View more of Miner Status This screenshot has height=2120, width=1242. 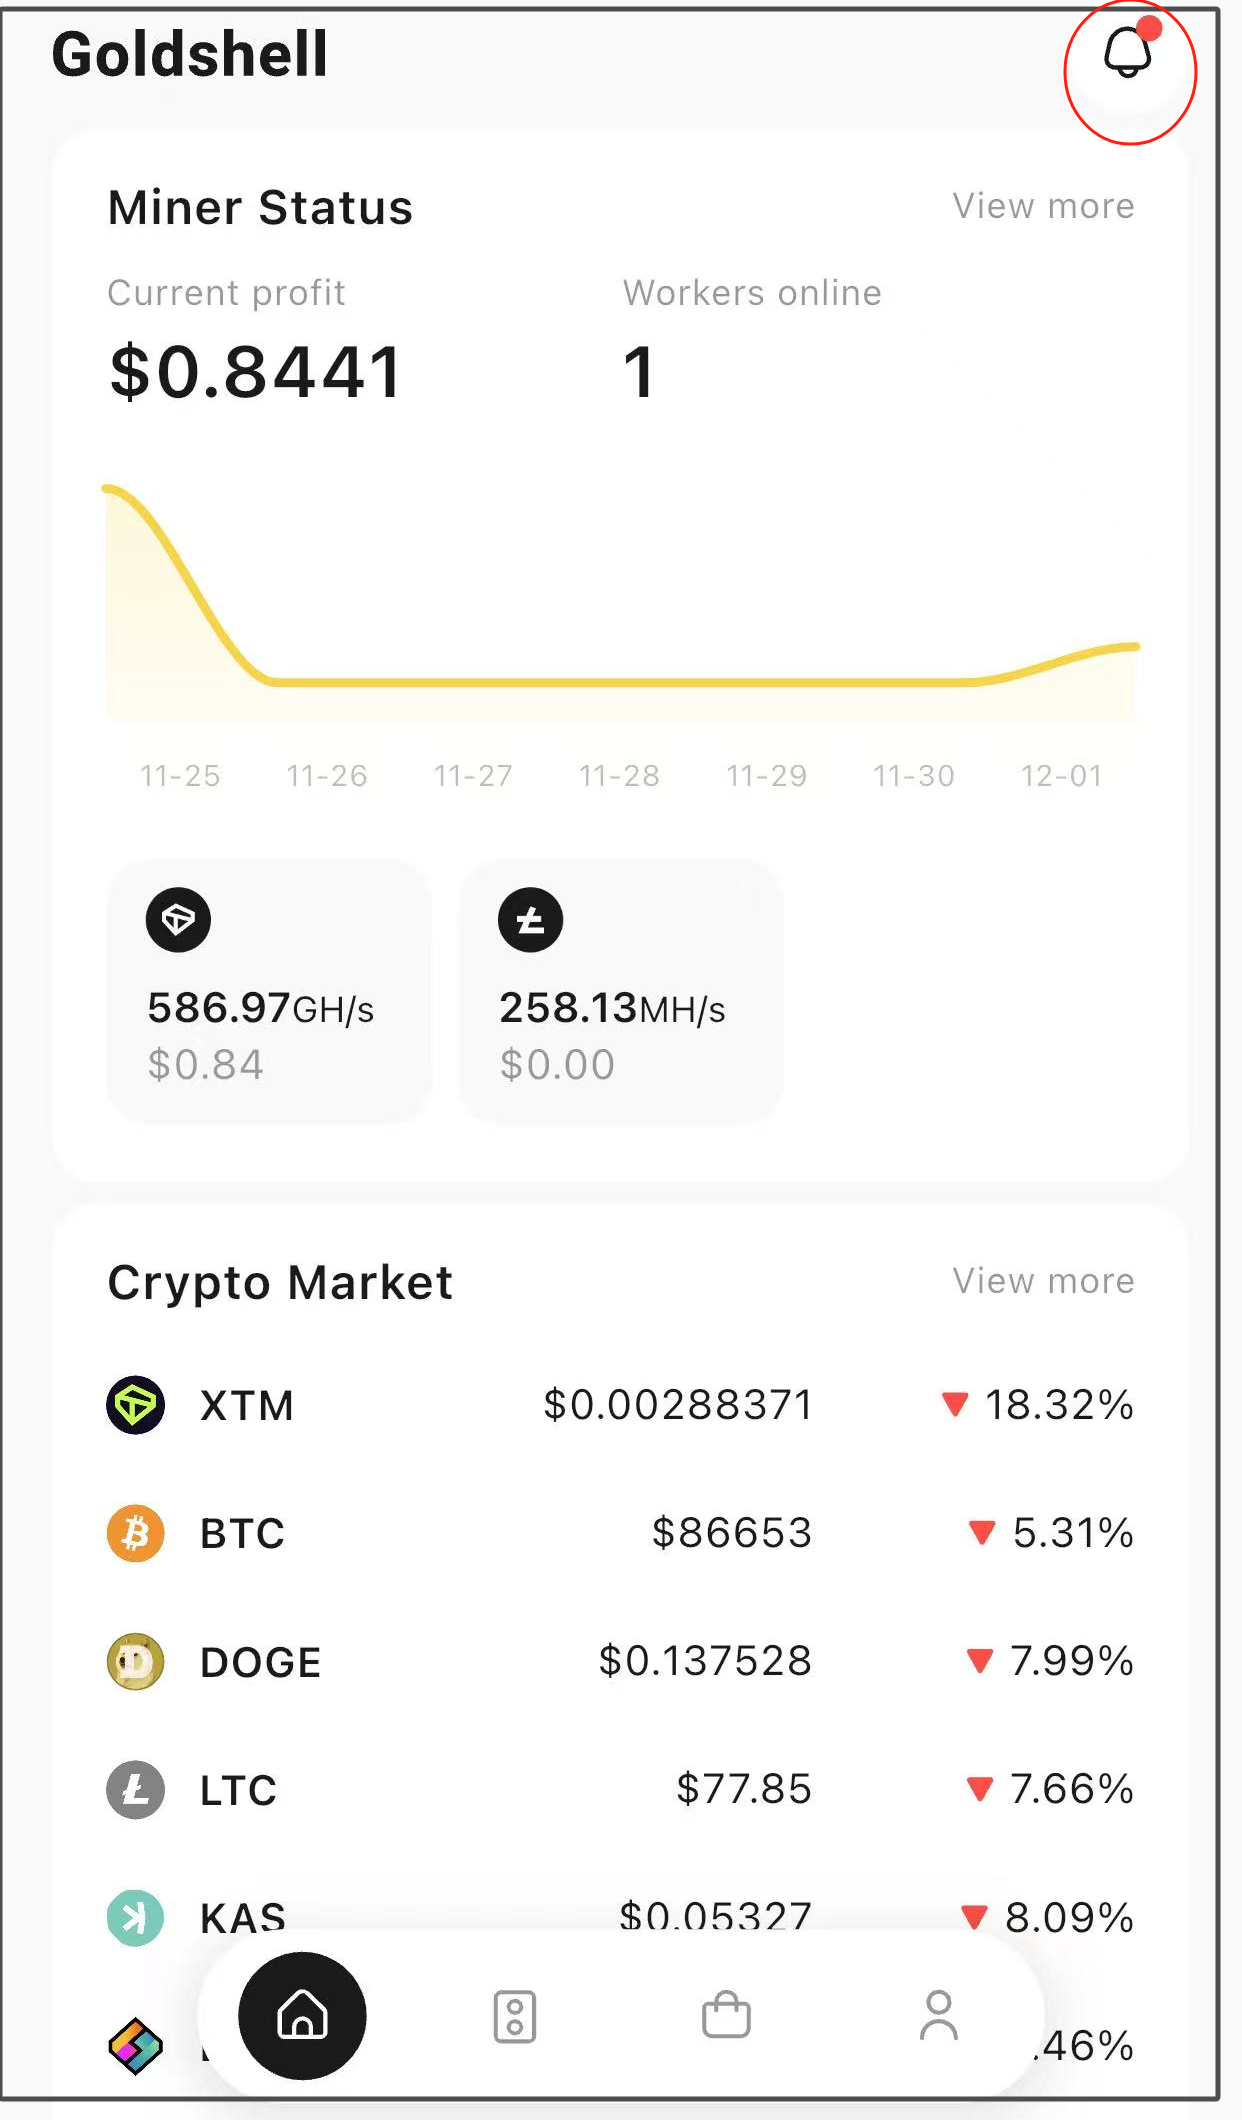pyautogui.click(x=1043, y=206)
